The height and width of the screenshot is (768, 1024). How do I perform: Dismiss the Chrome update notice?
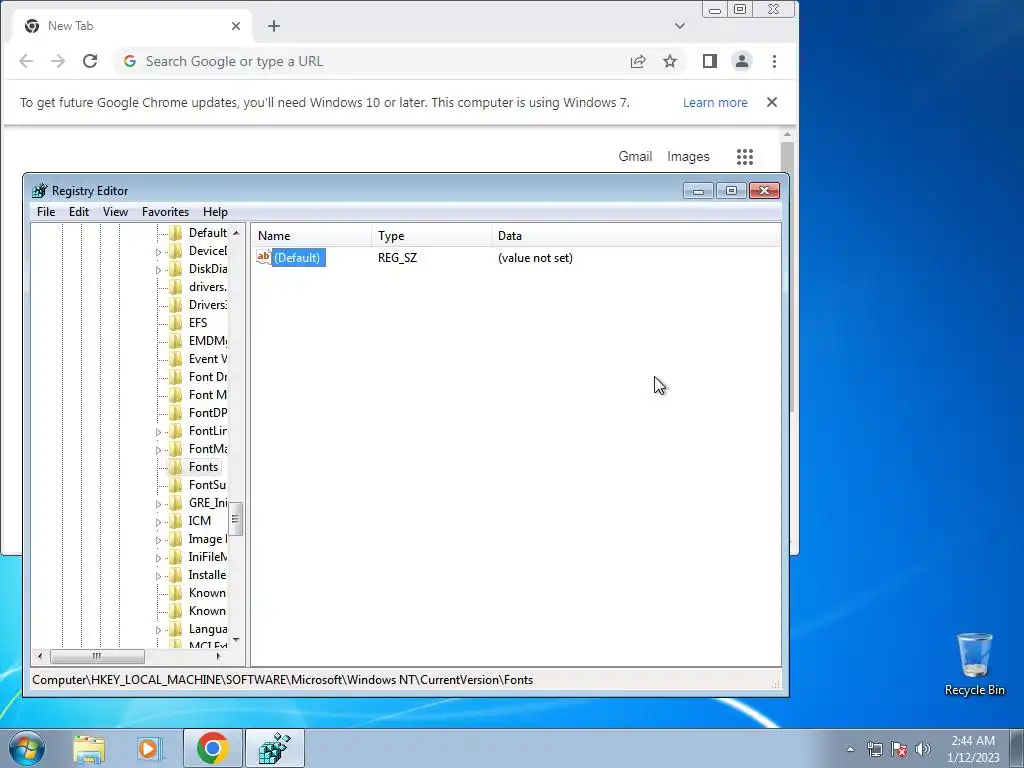coord(772,103)
